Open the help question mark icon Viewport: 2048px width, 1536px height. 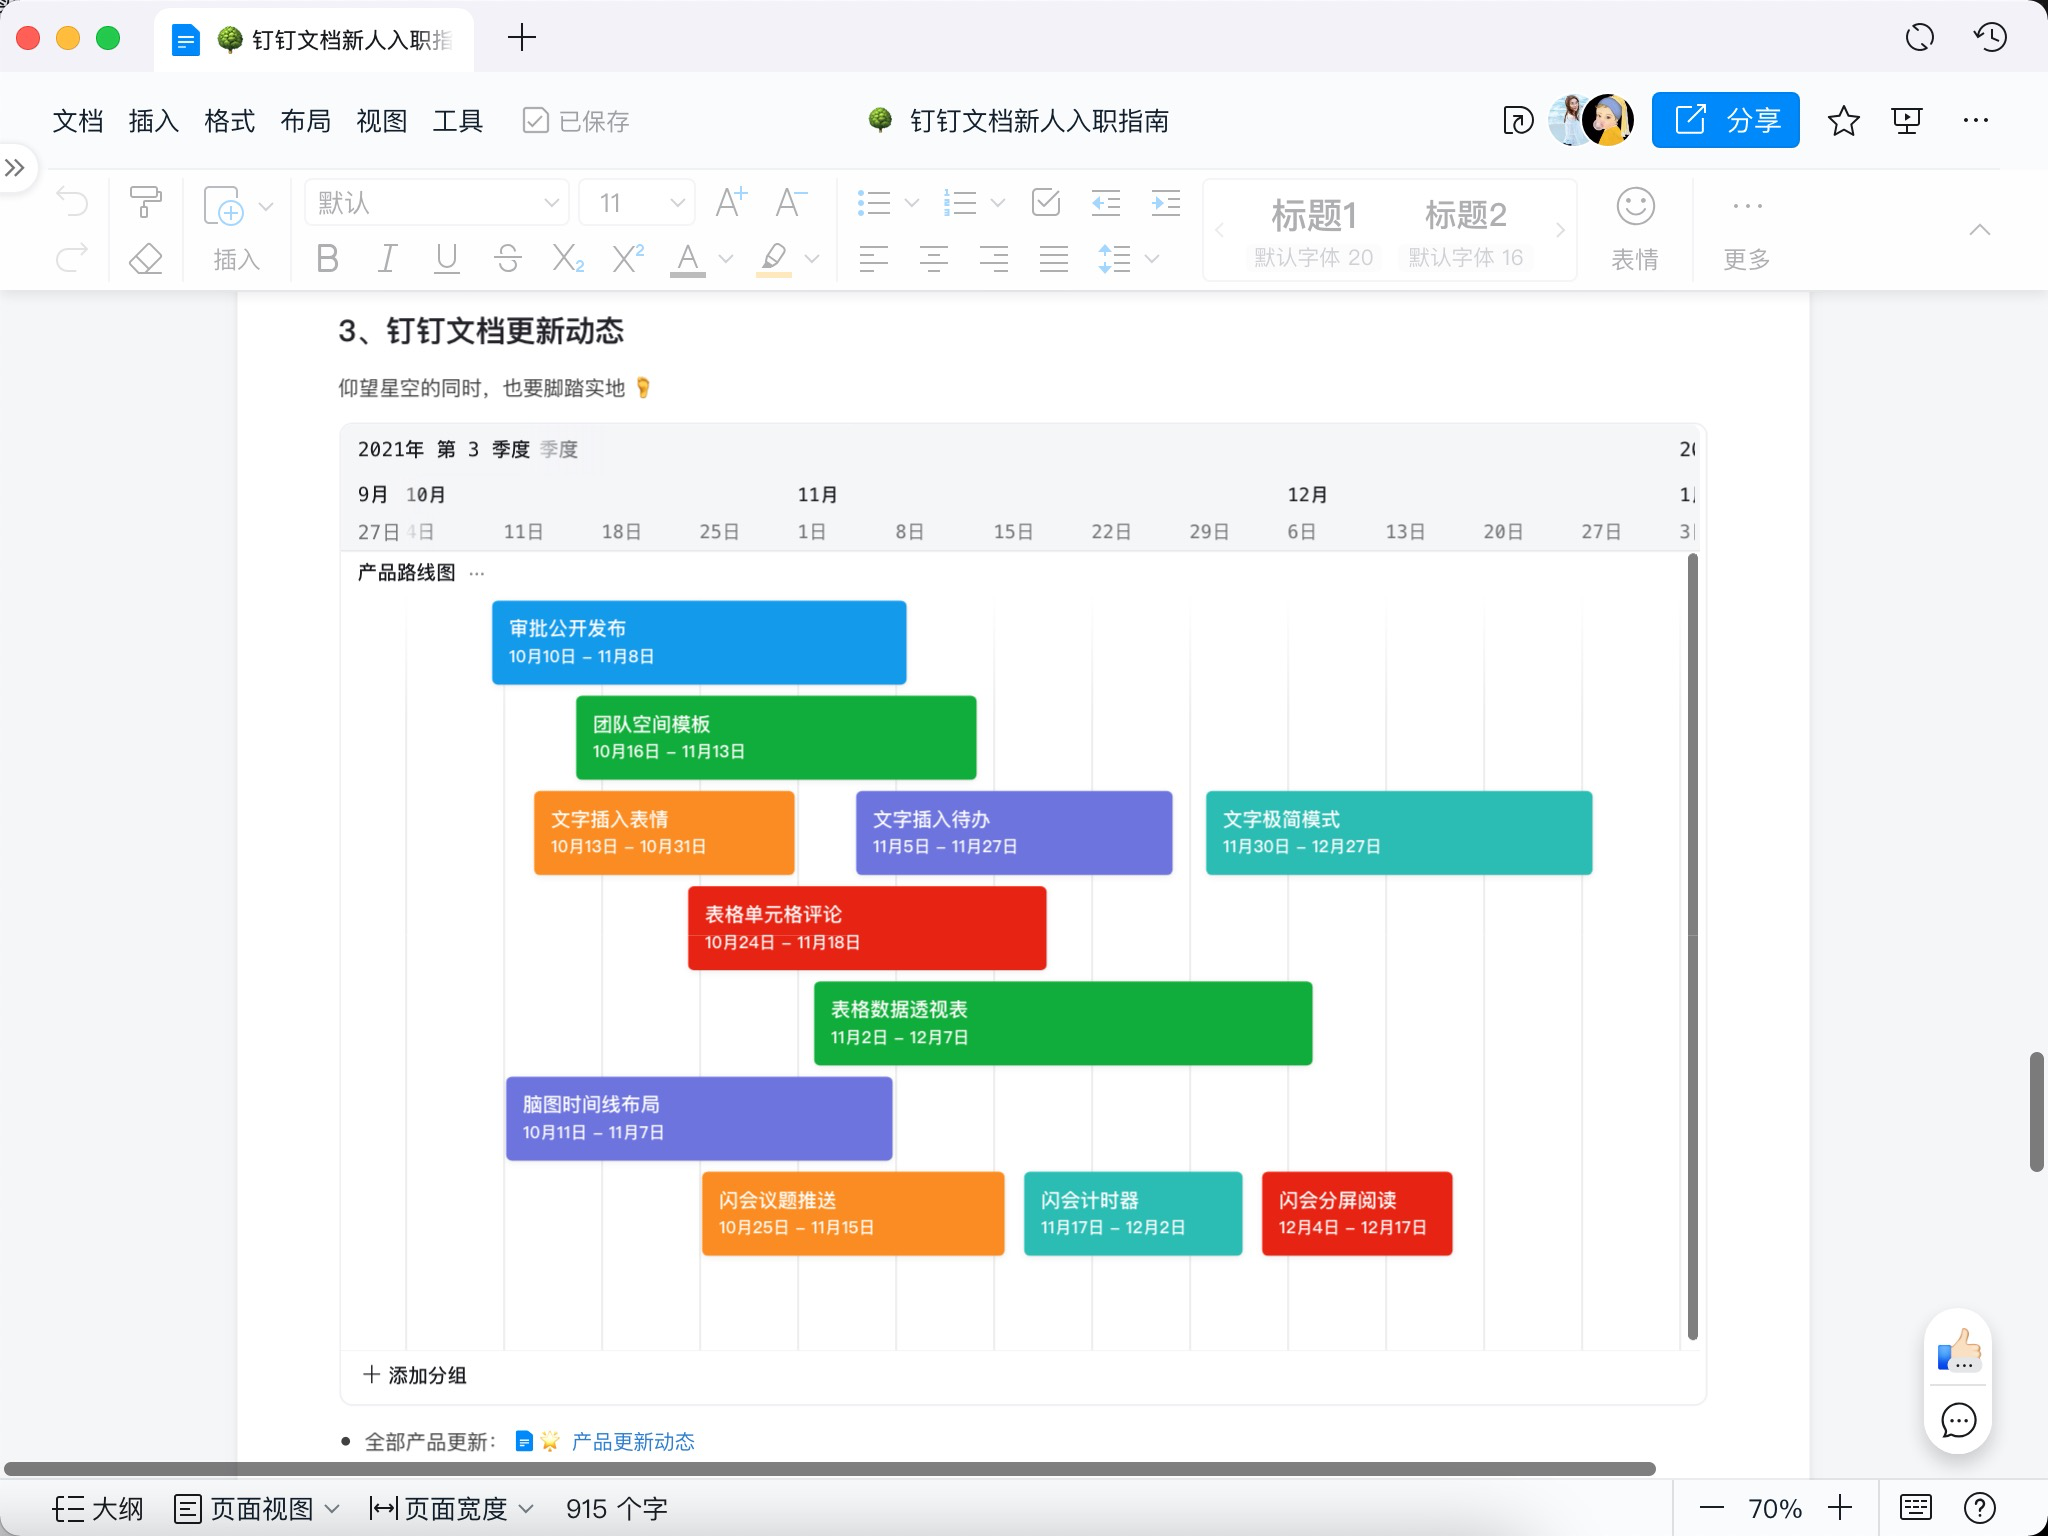1979,1508
